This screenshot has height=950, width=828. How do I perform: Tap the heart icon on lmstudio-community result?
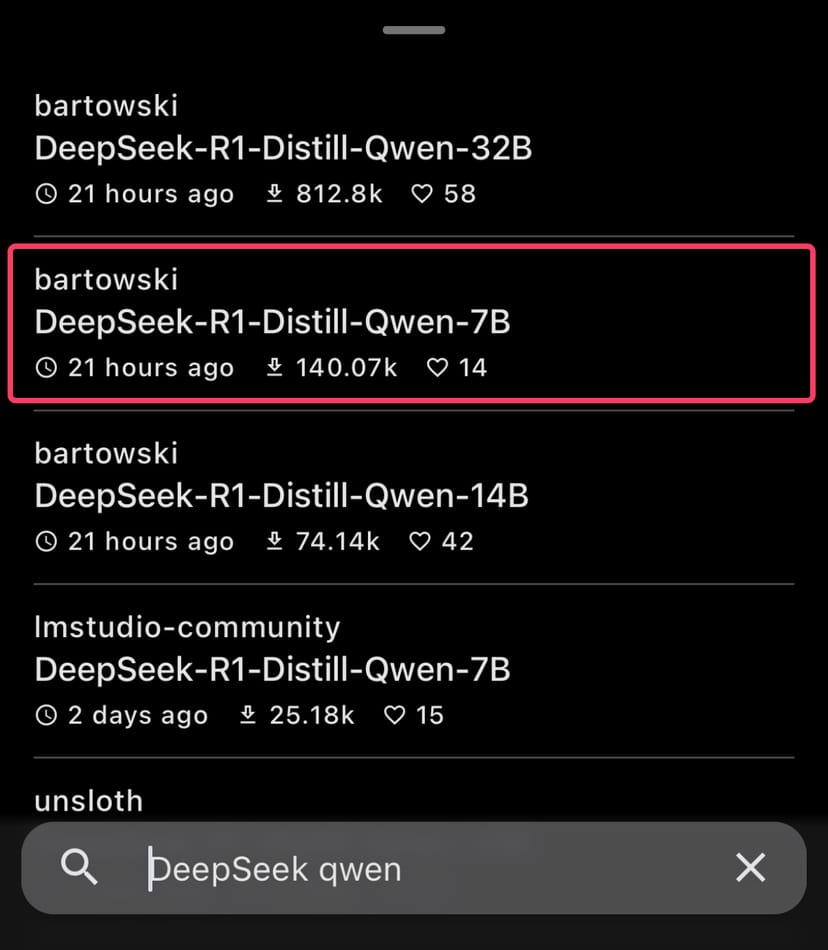point(395,715)
